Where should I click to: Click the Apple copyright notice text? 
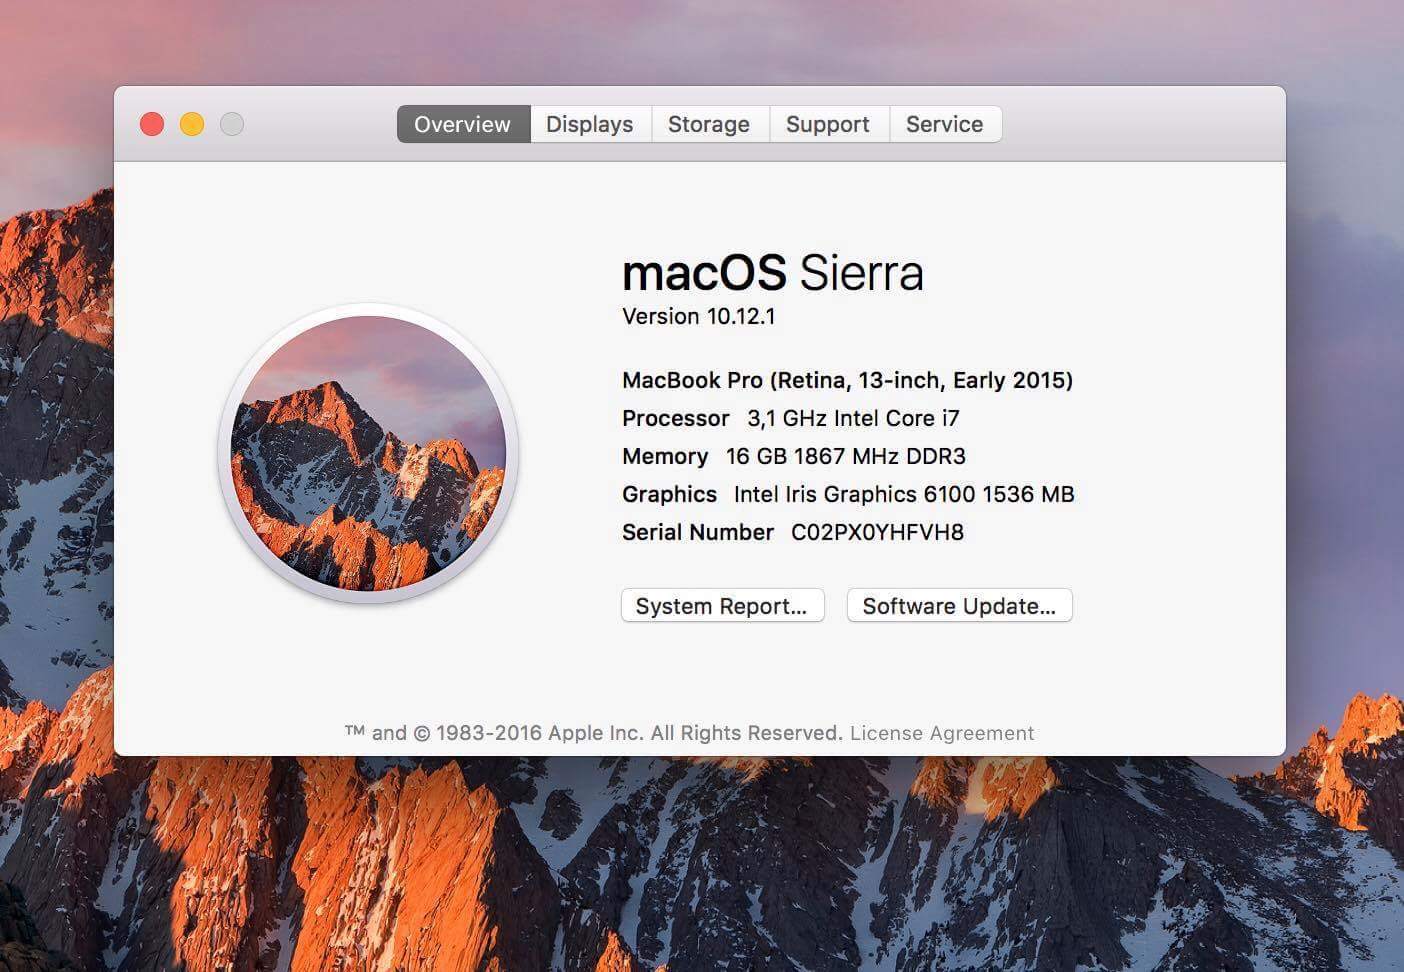(594, 733)
